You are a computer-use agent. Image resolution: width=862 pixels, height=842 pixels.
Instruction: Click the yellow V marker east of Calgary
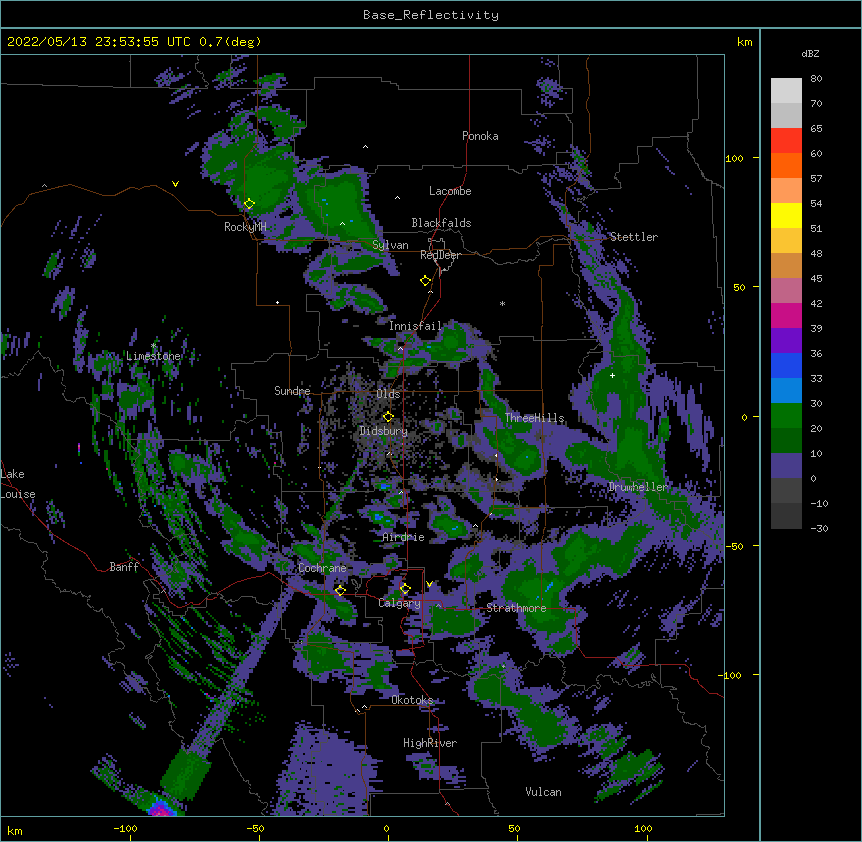click(429, 584)
